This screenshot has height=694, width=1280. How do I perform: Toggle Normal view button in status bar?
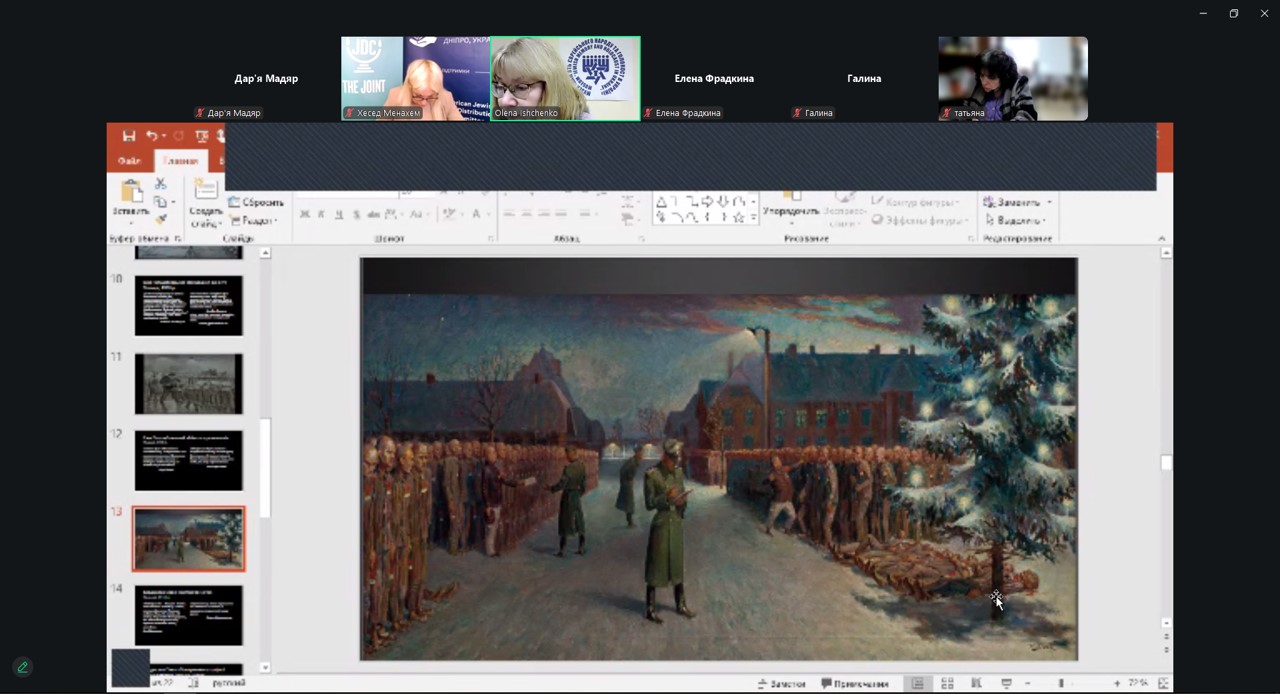pyautogui.click(x=917, y=684)
